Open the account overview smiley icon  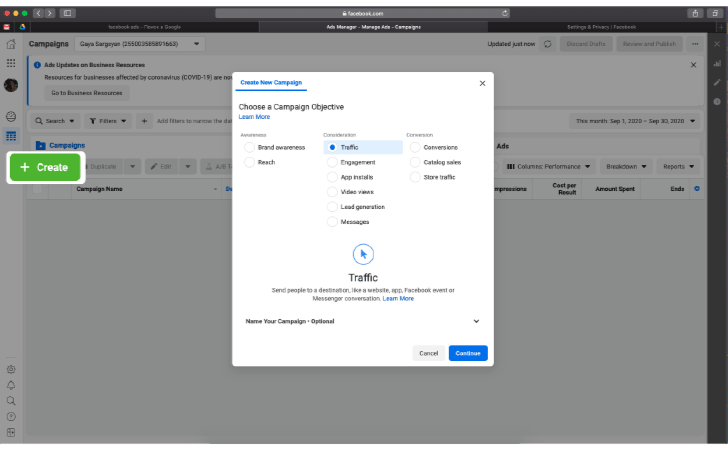11,117
